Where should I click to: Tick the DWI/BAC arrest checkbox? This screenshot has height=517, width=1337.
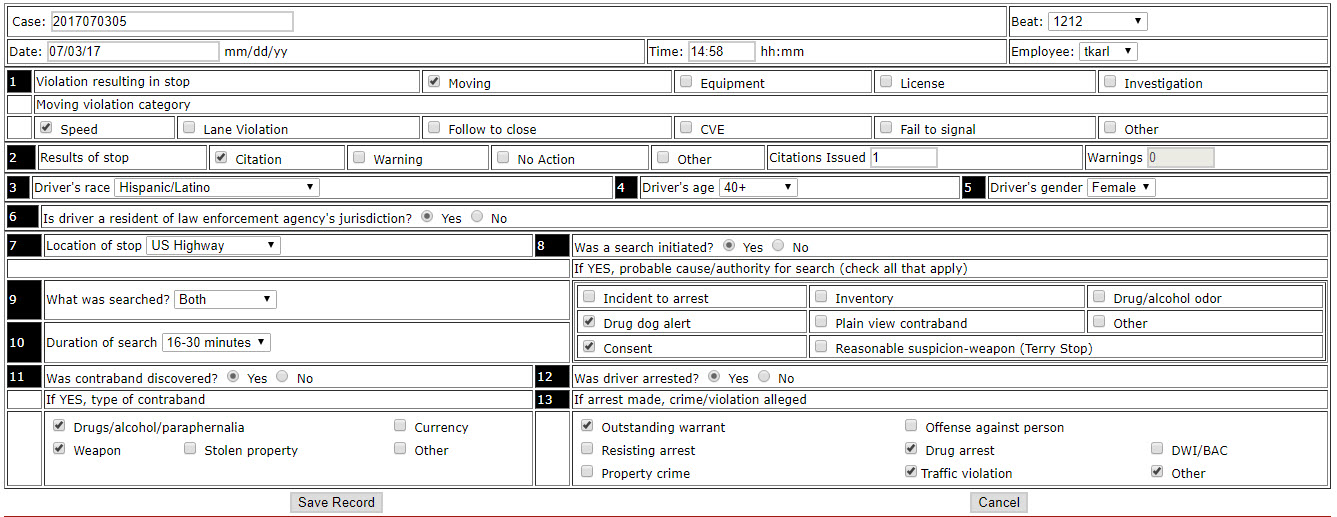pyautogui.click(x=1157, y=449)
